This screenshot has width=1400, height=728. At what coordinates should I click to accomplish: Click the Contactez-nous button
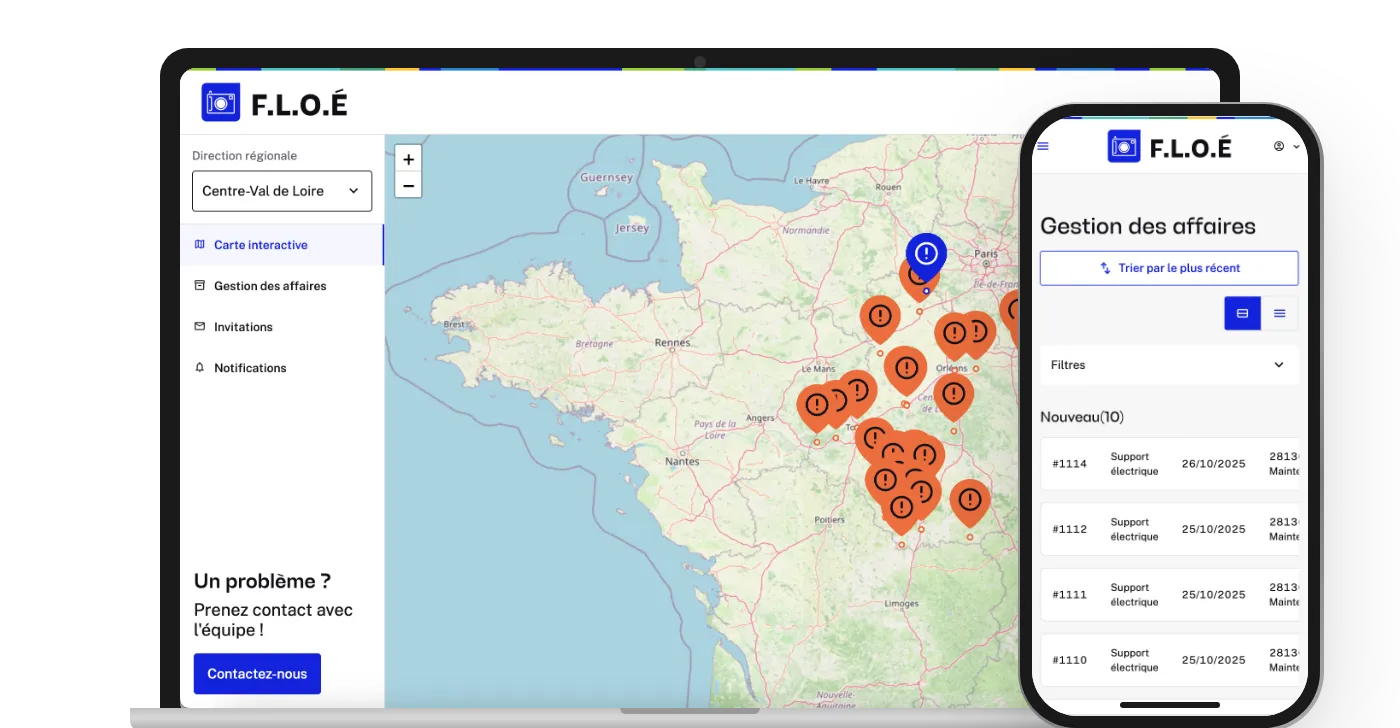point(256,673)
